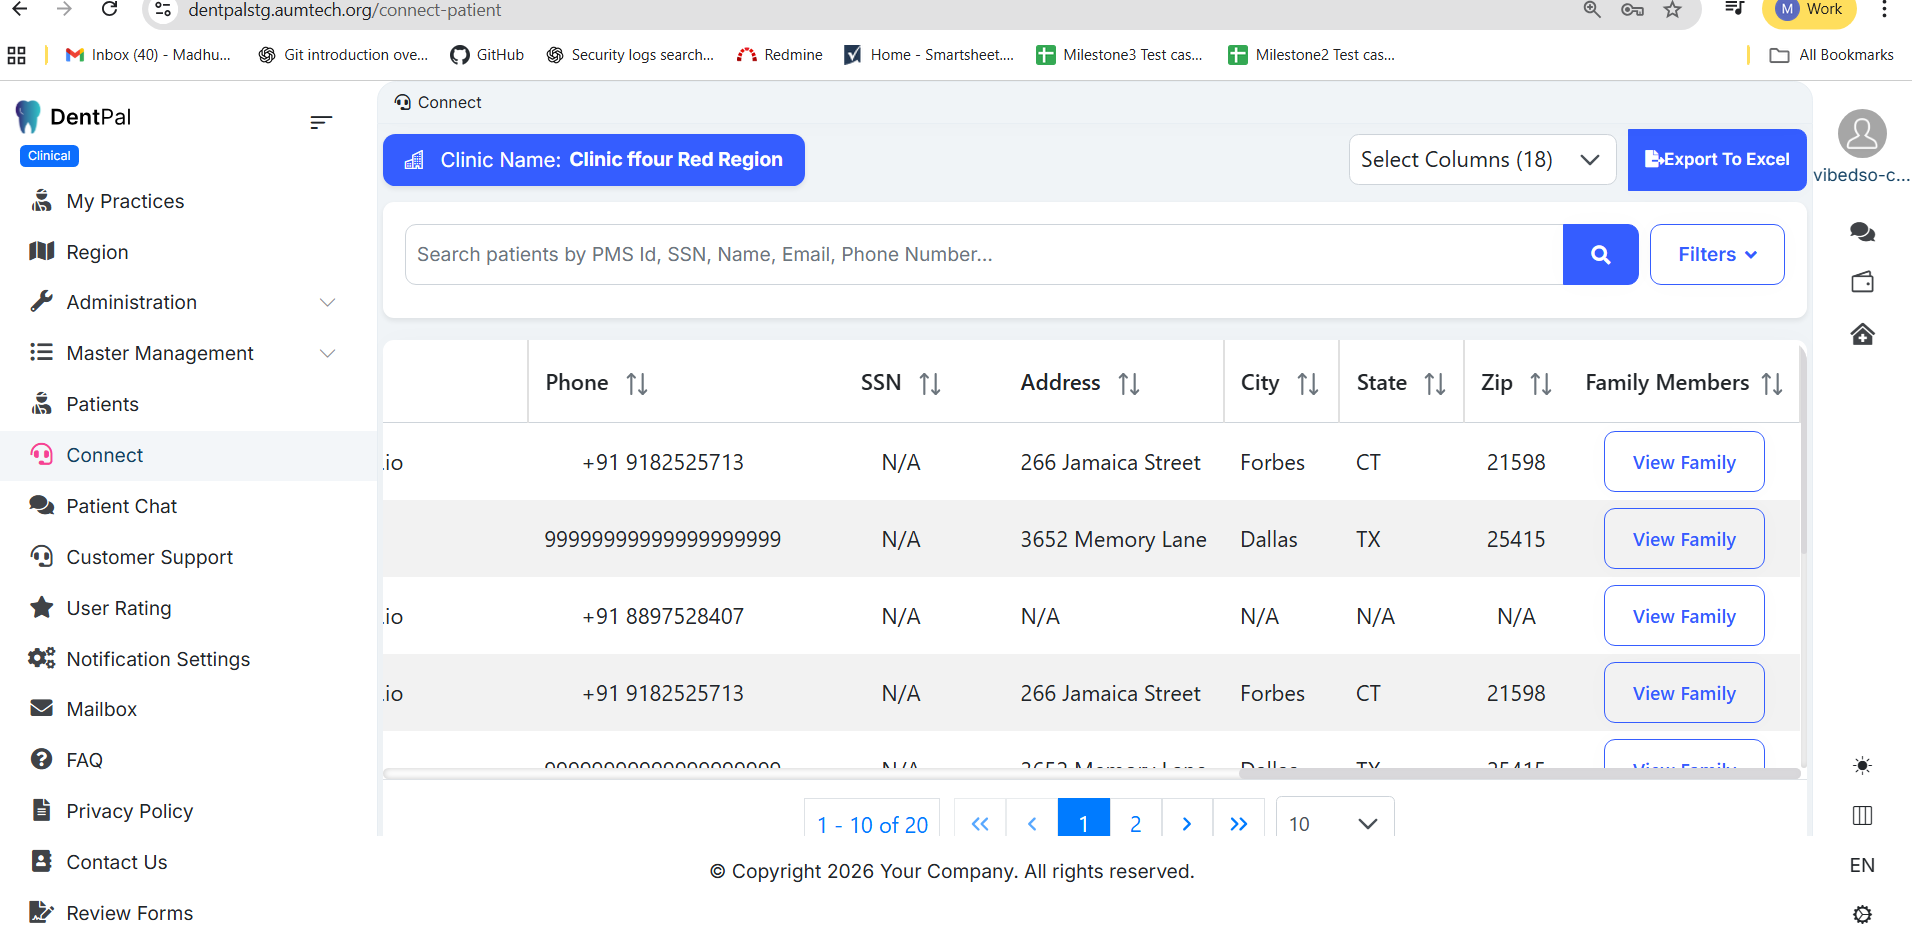Click the blue search magnifier button
This screenshot has height=939, width=1912.
[x=1600, y=255]
